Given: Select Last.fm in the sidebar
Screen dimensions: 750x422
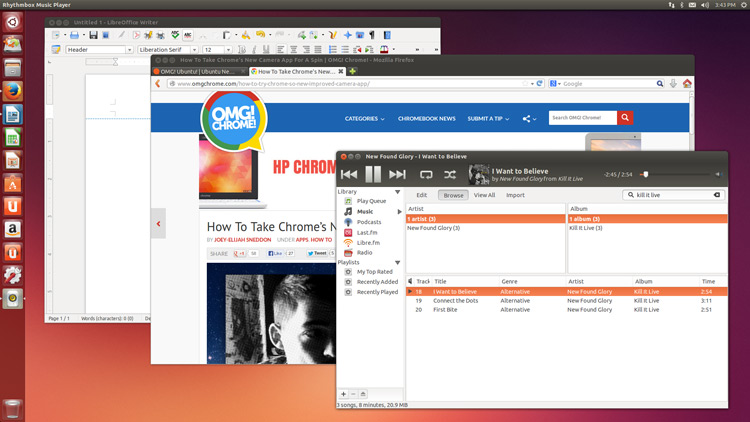Looking at the screenshot, I should 367,232.
